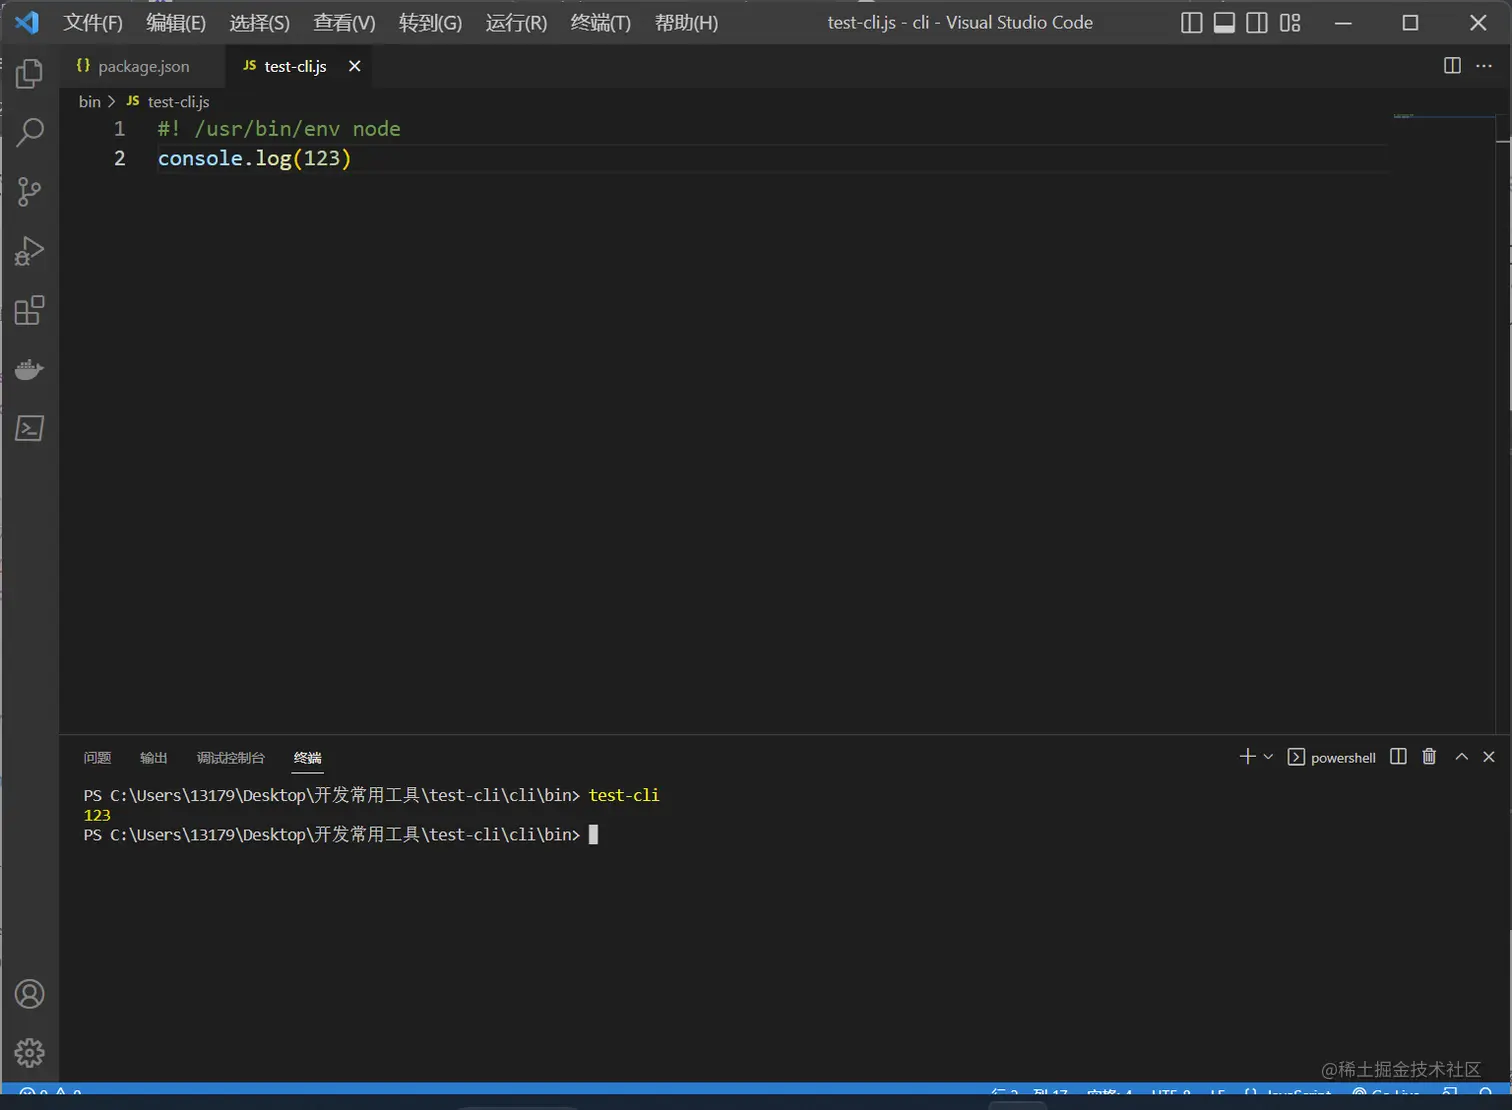Open editor More Actions ellipsis
The width and height of the screenshot is (1512, 1110).
pyautogui.click(x=1484, y=65)
